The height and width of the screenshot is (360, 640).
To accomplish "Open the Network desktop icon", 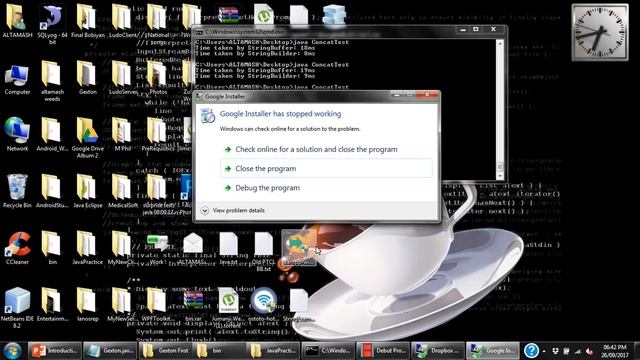I will 17,135.
